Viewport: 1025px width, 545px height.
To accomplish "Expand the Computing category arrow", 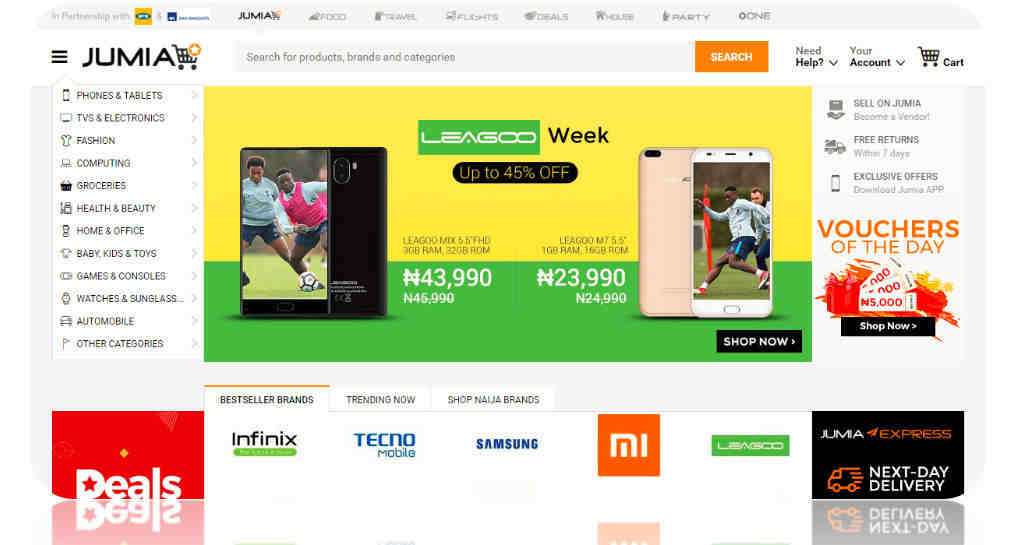I will tap(194, 163).
